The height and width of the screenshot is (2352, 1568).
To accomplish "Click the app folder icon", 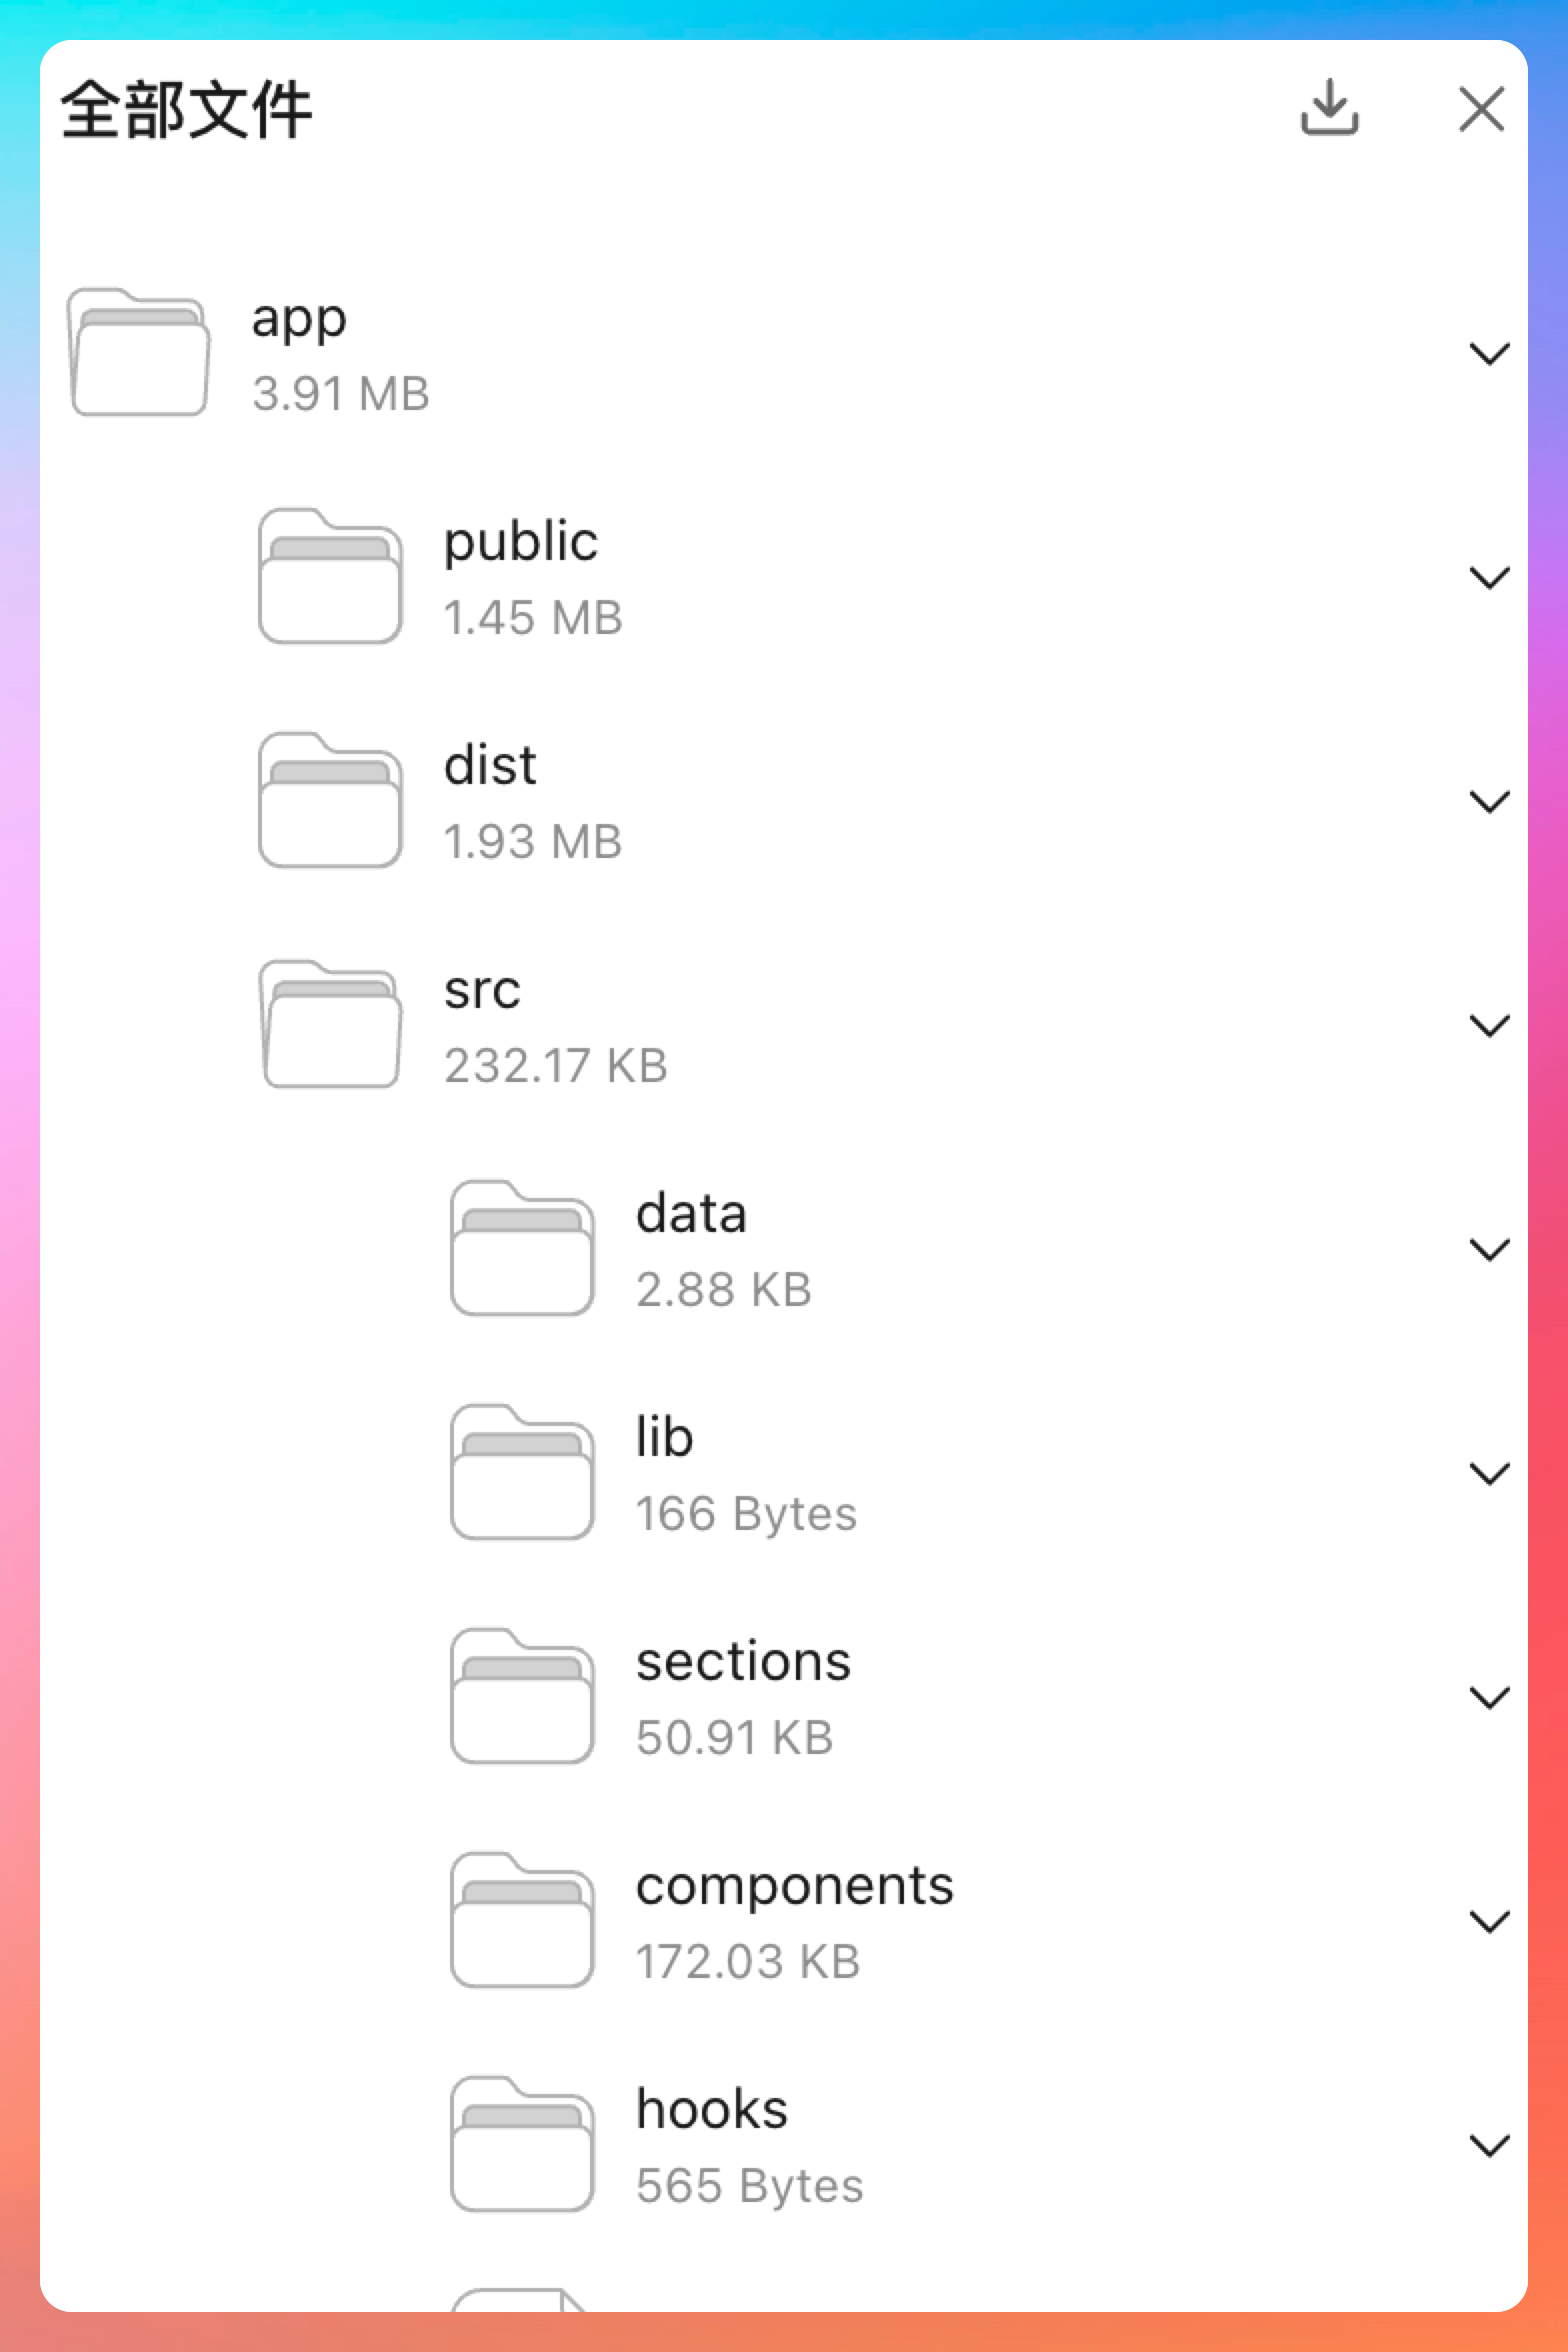I will coord(139,353).
